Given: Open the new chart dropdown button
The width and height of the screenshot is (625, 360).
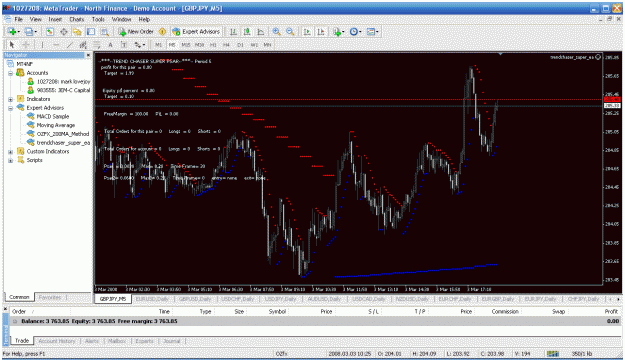Looking at the screenshot, I should click(14, 31).
